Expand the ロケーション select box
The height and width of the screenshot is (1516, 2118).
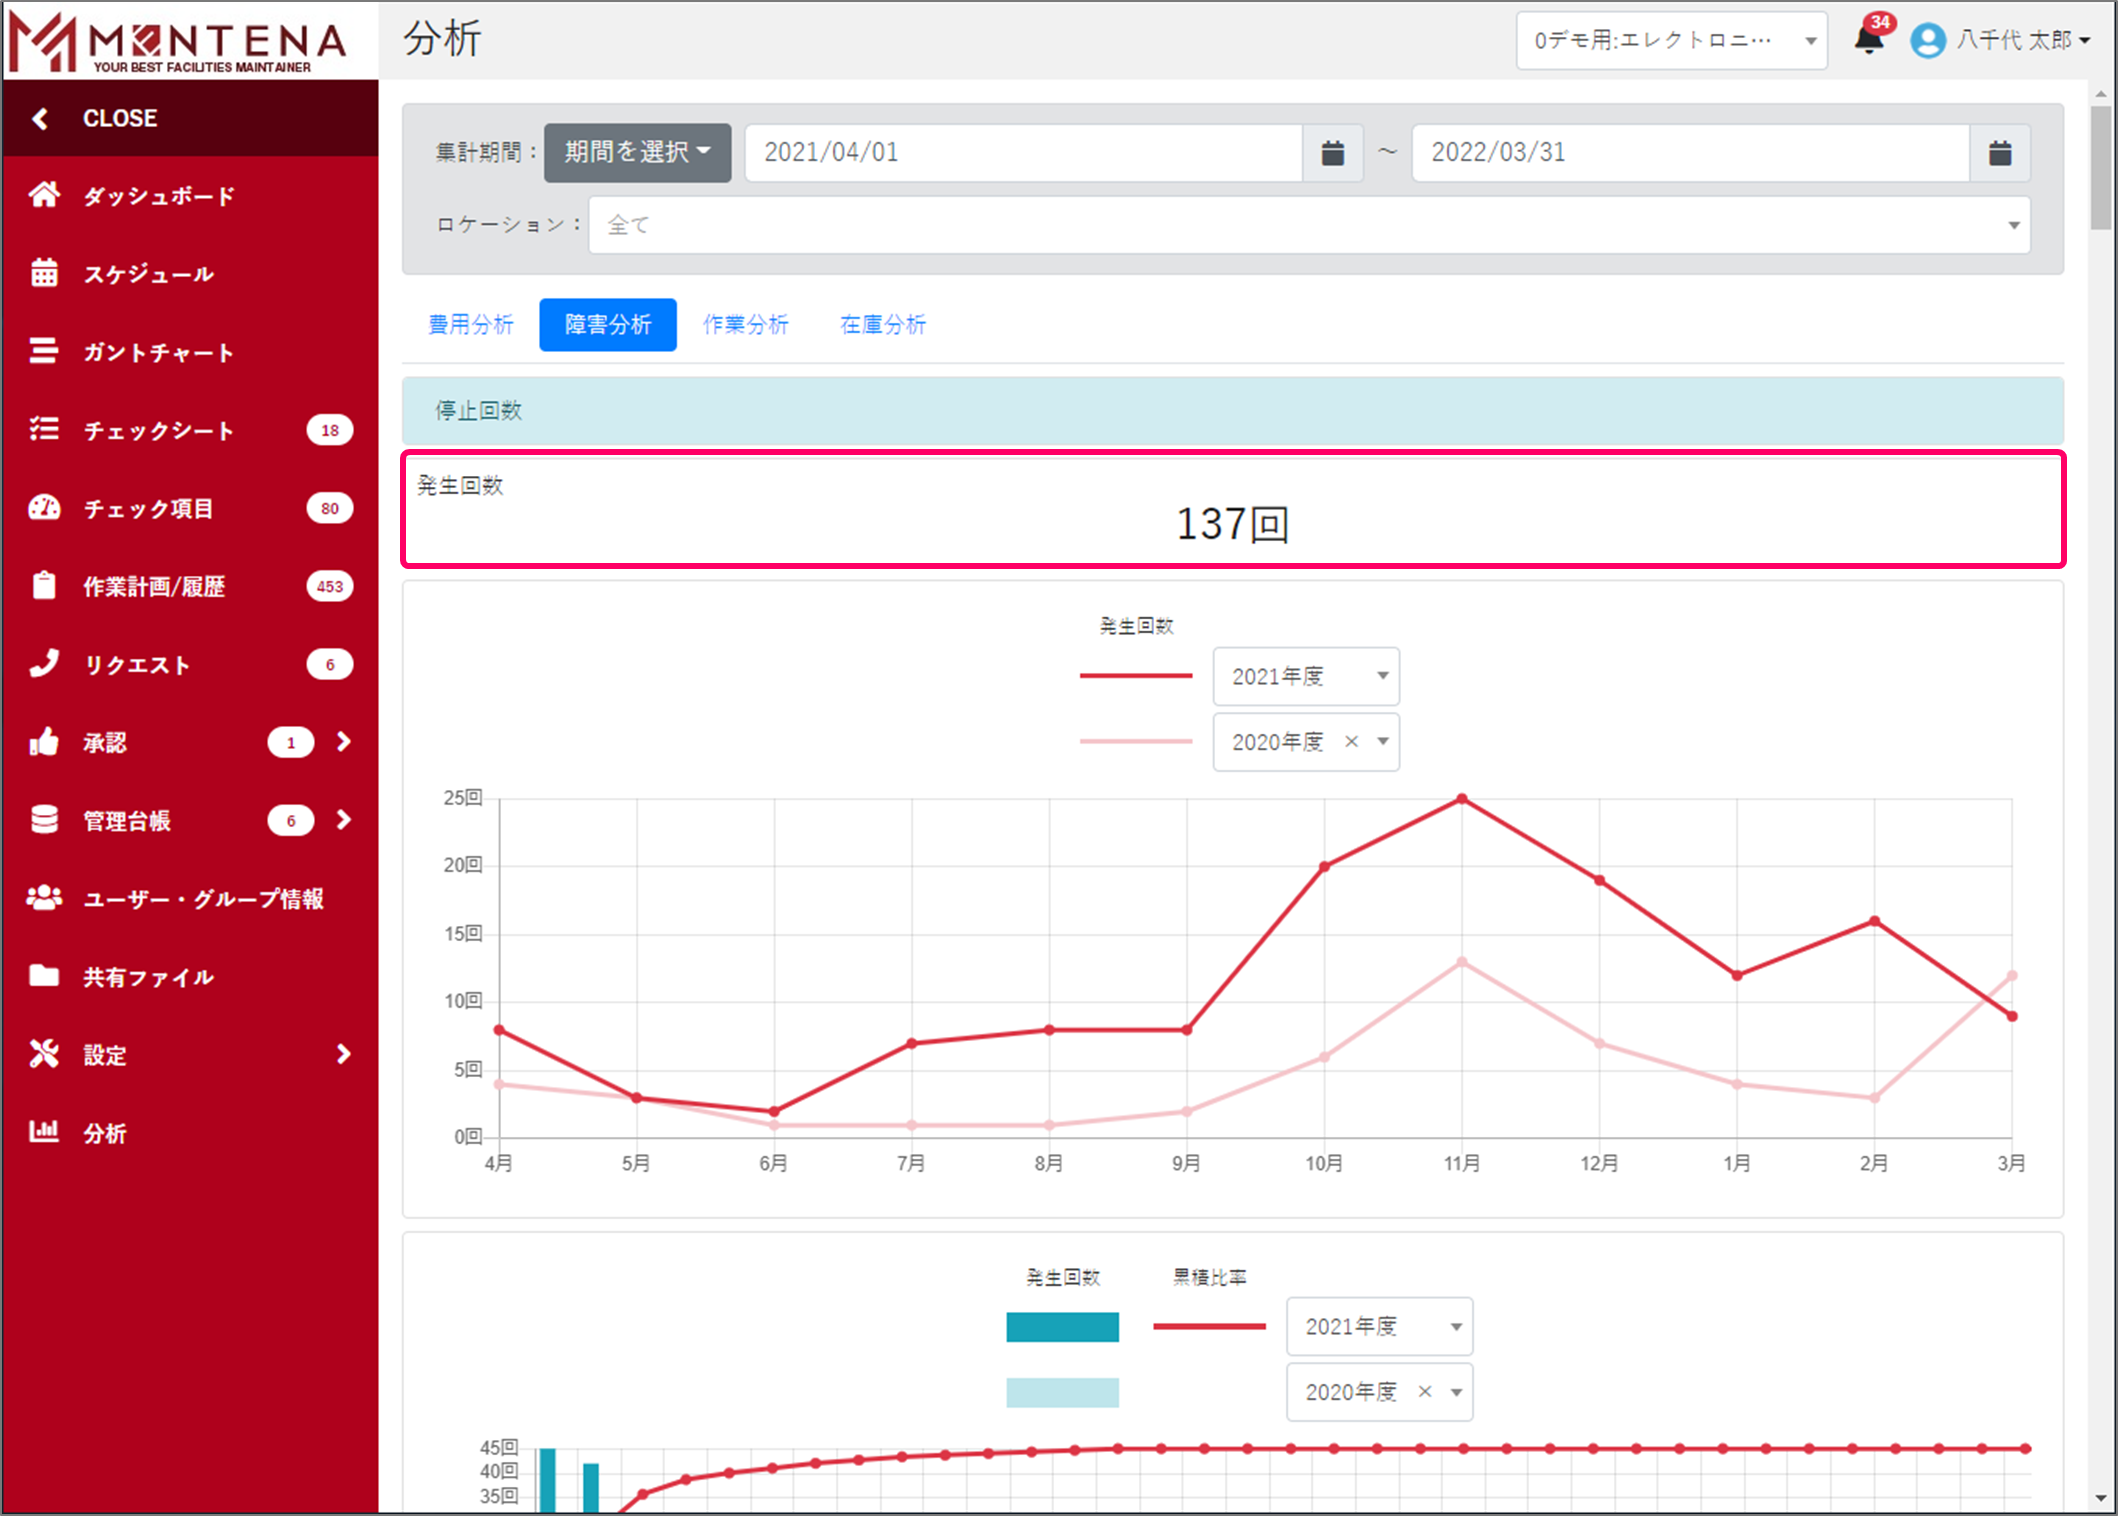[1308, 225]
